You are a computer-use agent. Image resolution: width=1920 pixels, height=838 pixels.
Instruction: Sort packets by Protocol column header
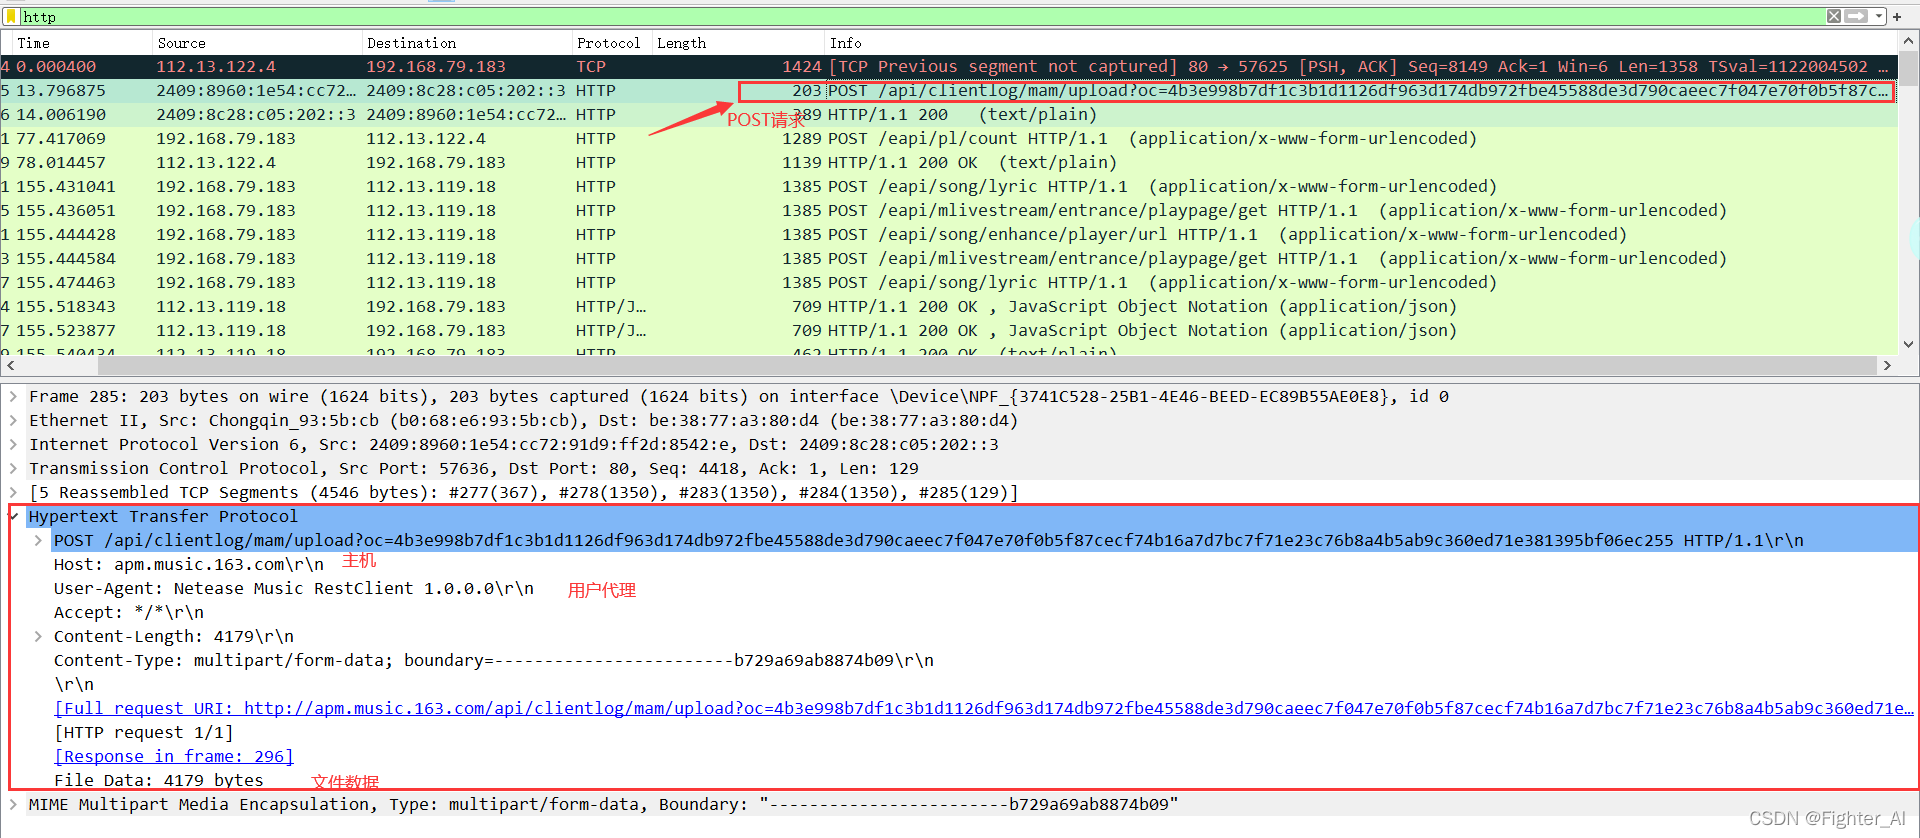(611, 43)
